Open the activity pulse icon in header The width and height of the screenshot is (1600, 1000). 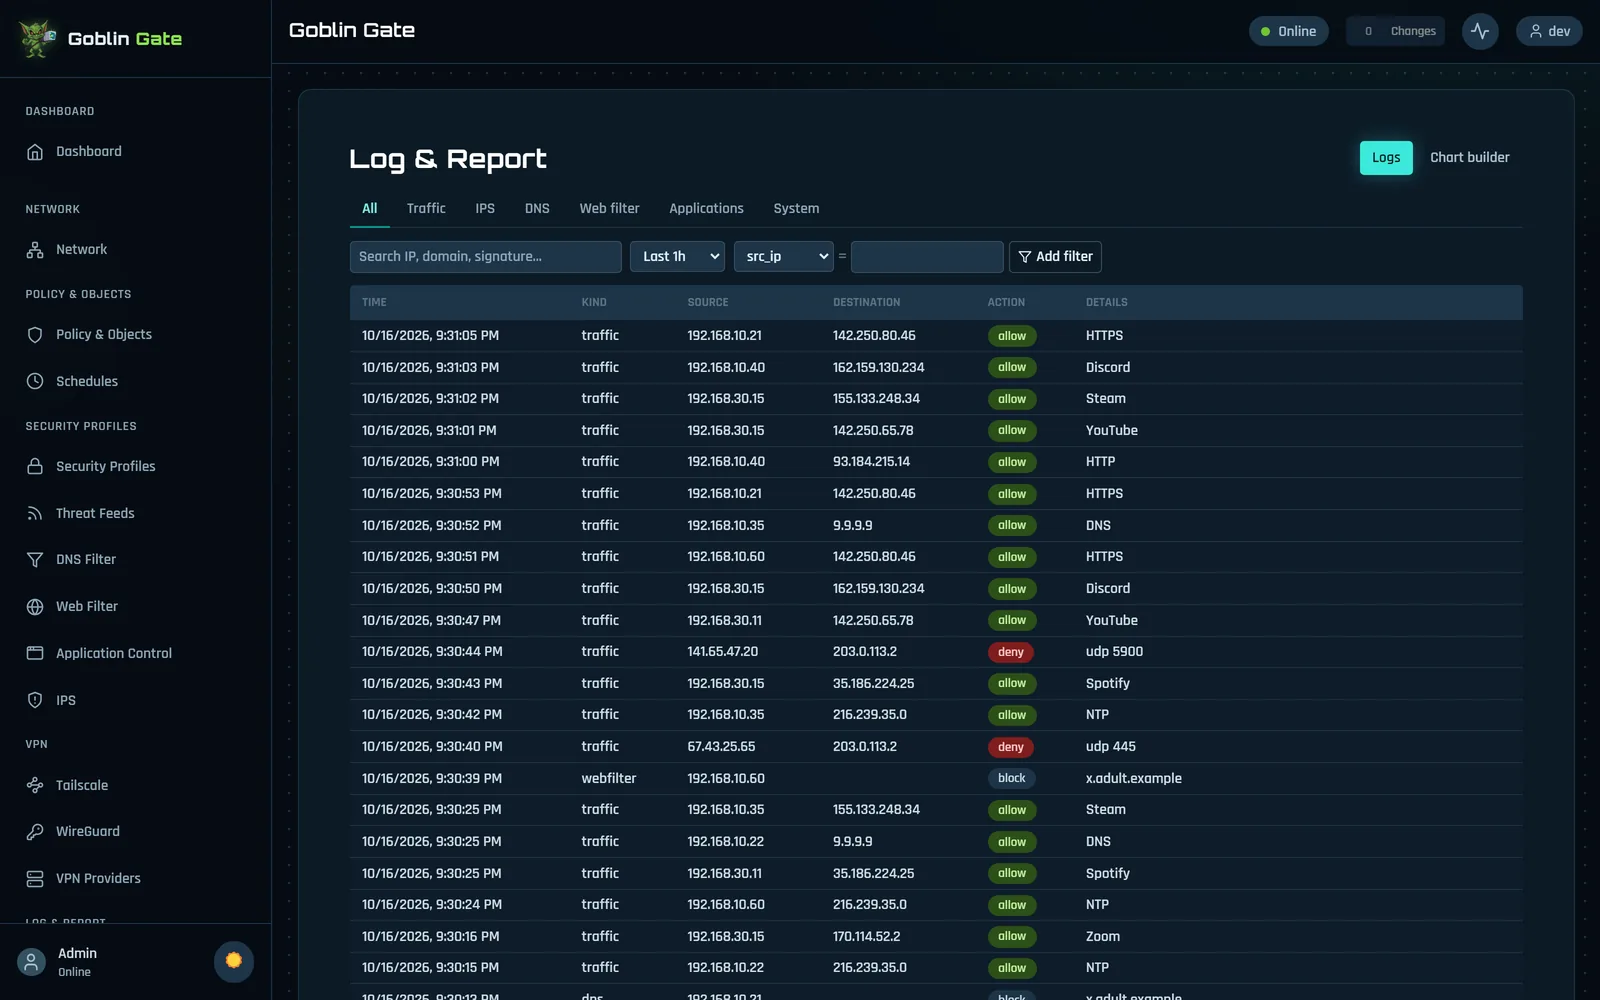[x=1480, y=31]
